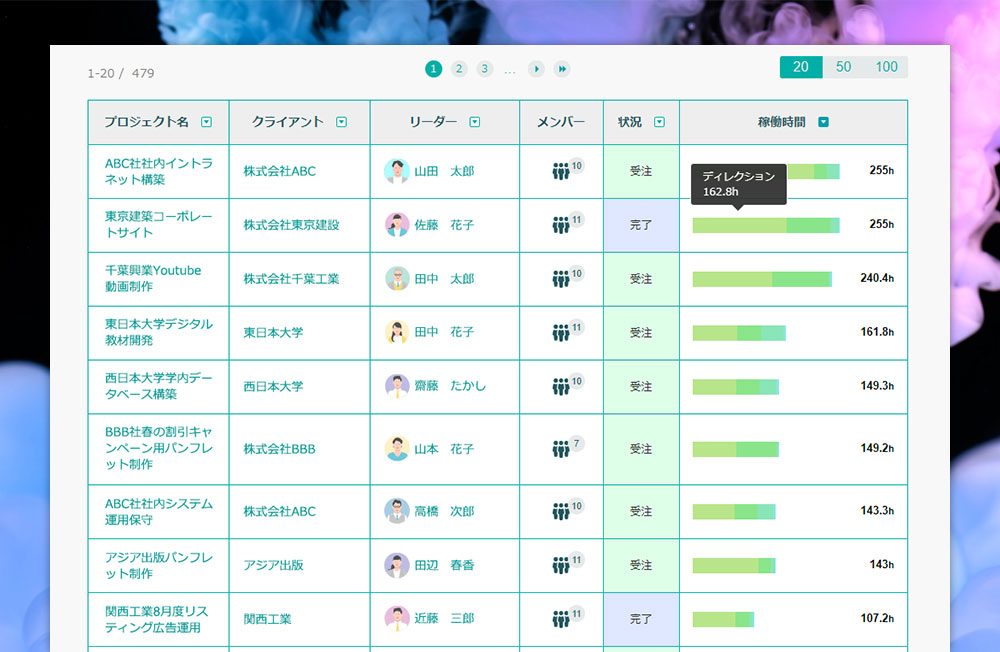This screenshot has height=652, width=1000.
Task: Click avatar of 田辺 春香
Action: (x=397, y=565)
